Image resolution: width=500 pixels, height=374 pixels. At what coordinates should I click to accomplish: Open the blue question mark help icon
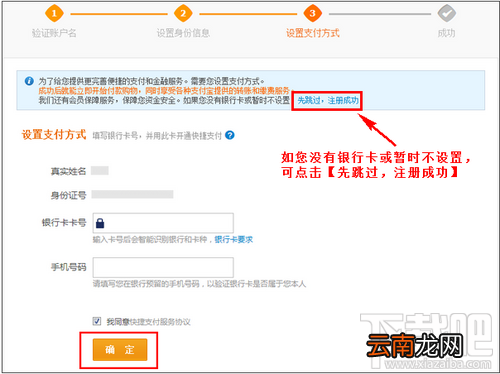point(230,135)
